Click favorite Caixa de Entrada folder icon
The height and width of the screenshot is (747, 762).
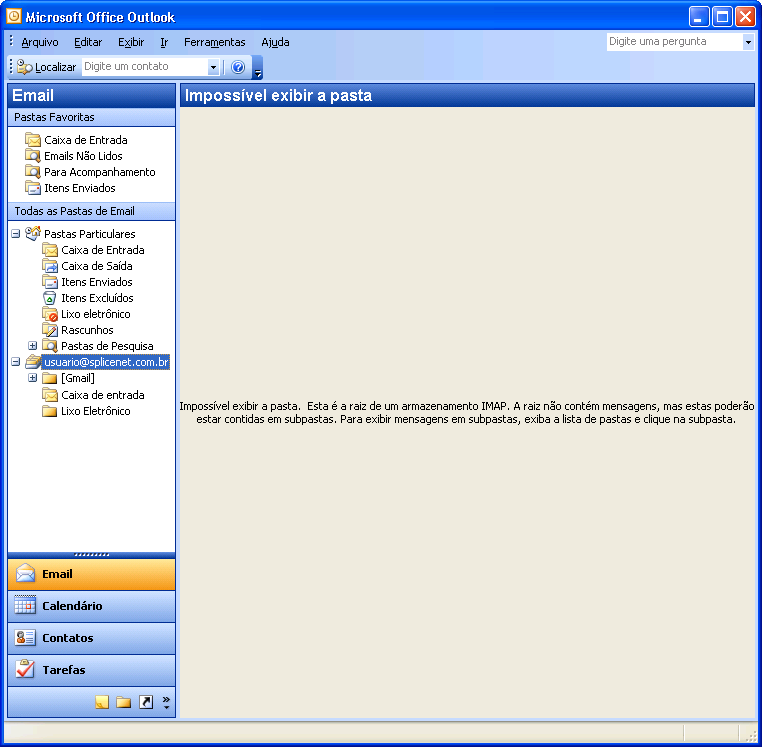33,140
